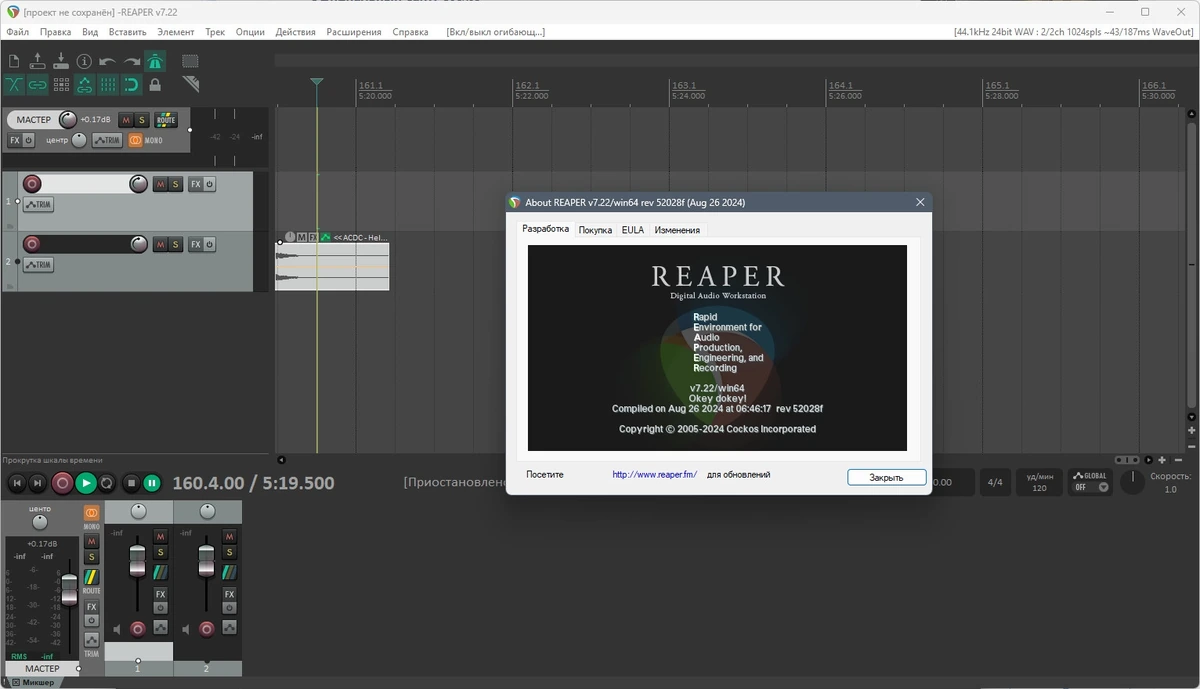The width and height of the screenshot is (1200, 689).
Task: Click mixer channel 1 speaker monitor icon
Action: click(x=117, y=629)
